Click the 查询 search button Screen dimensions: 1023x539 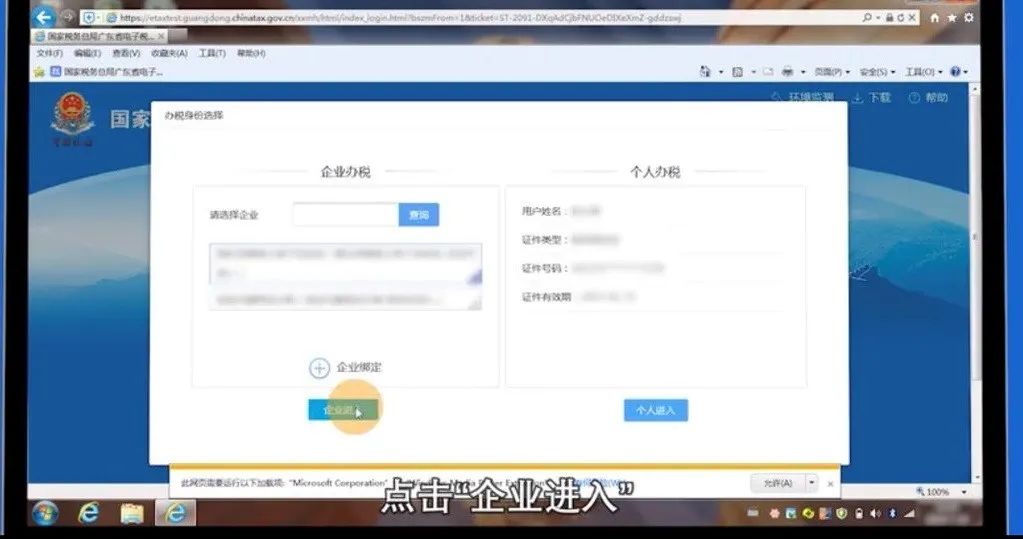click(x=419, y=215)
